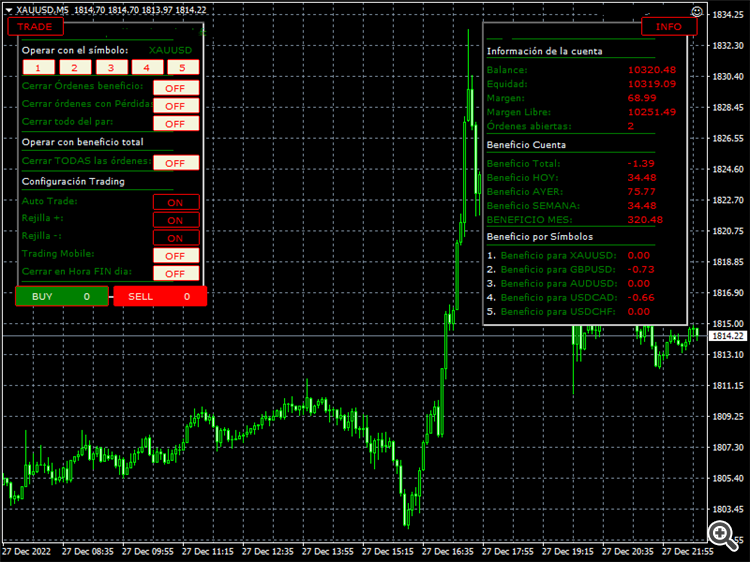Click the 27 Dec 16:35 time label

pyautogui.click(x=448, y=551)
